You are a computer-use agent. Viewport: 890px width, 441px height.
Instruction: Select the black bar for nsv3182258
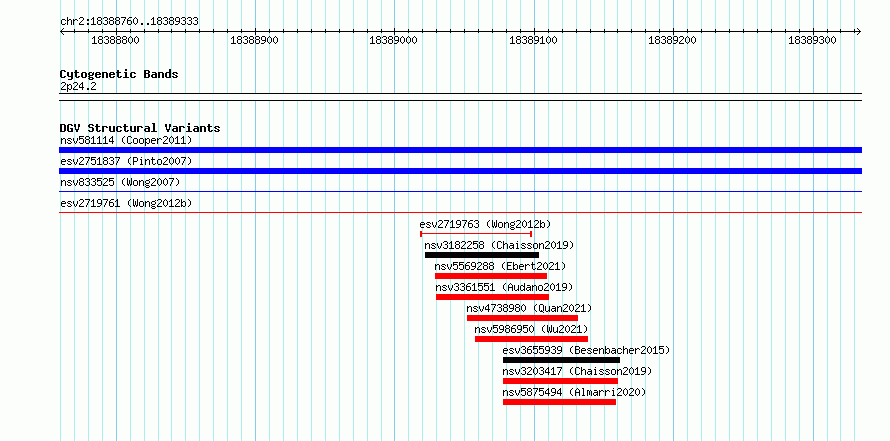(482, 255)
